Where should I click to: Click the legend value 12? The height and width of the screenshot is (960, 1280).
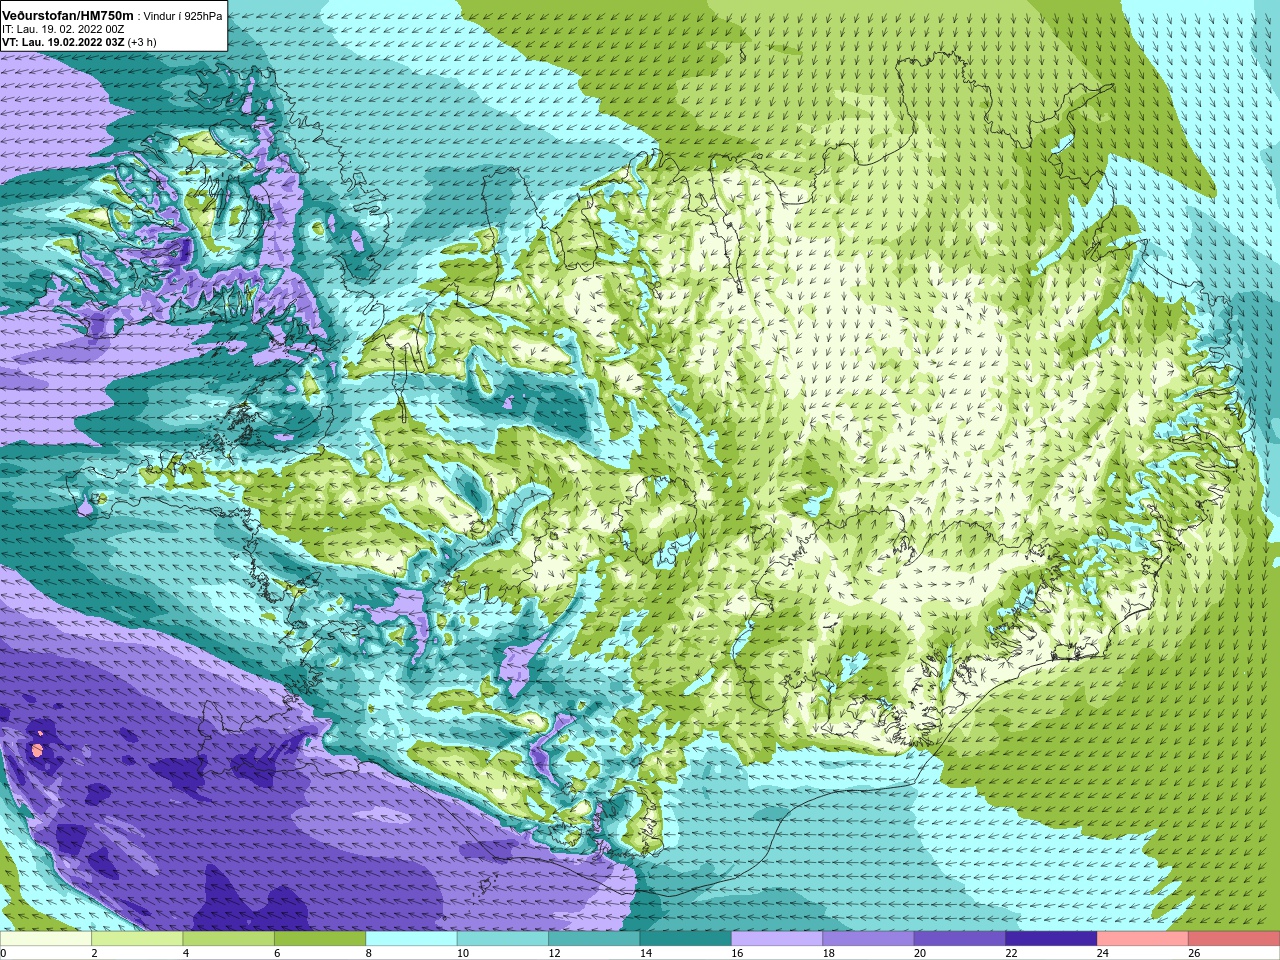(554, 953)
